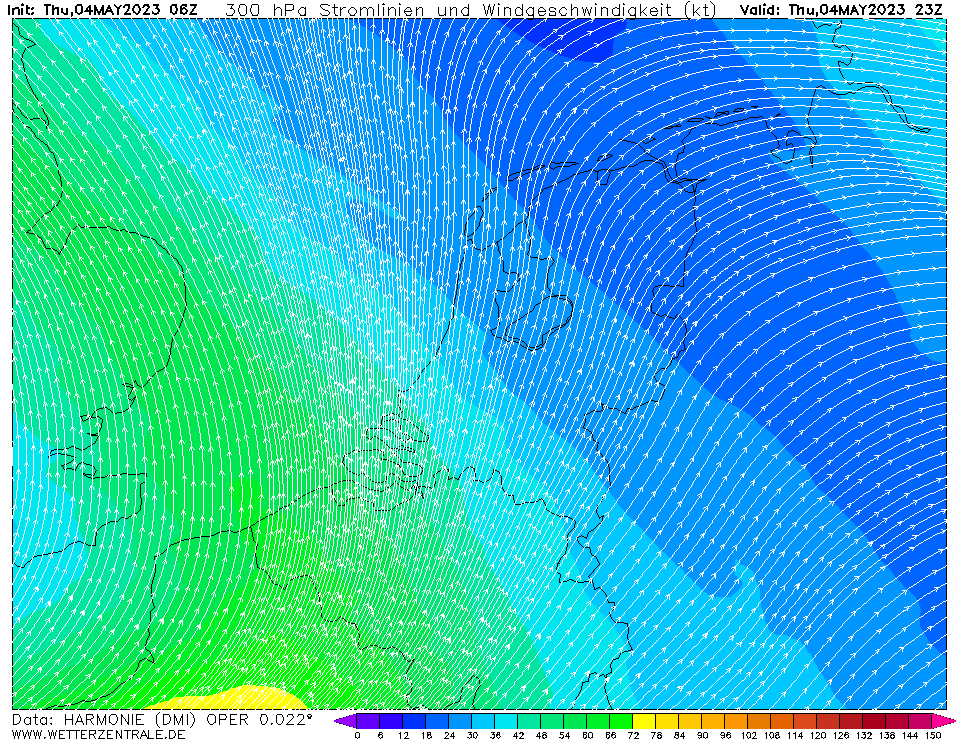Image resolution: width=959 pixels, height=741 pixels.
Task: Click the '150' legend scale label
Action: 933,735
